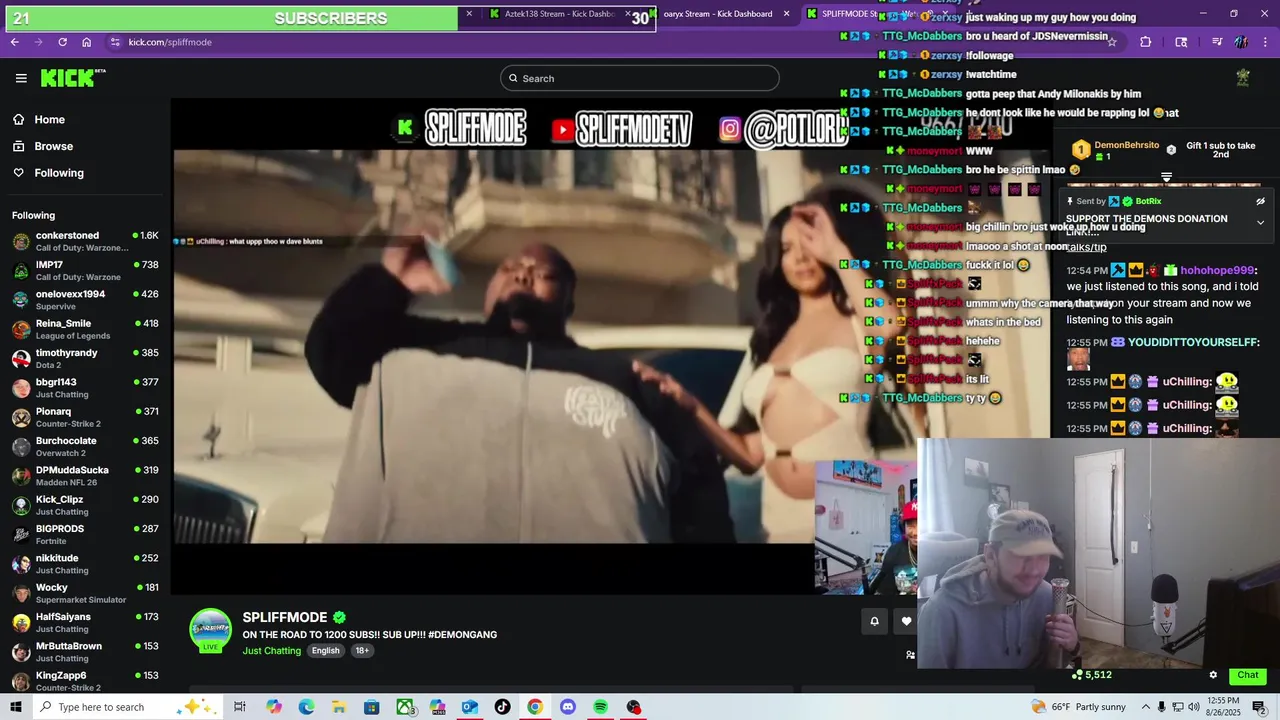Image resolution: width=1280 pixels, height=720 pixels.
Task: Open the Chrome profile avatar
Action: click(1241, 42)
